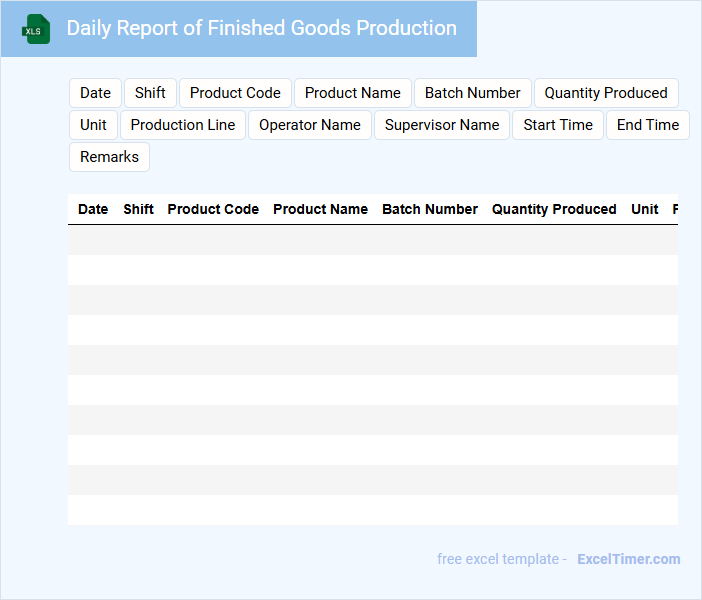The image size is (702, 600).
Task: Pick the Quantity Produced tag
Action: pos(605,93)
